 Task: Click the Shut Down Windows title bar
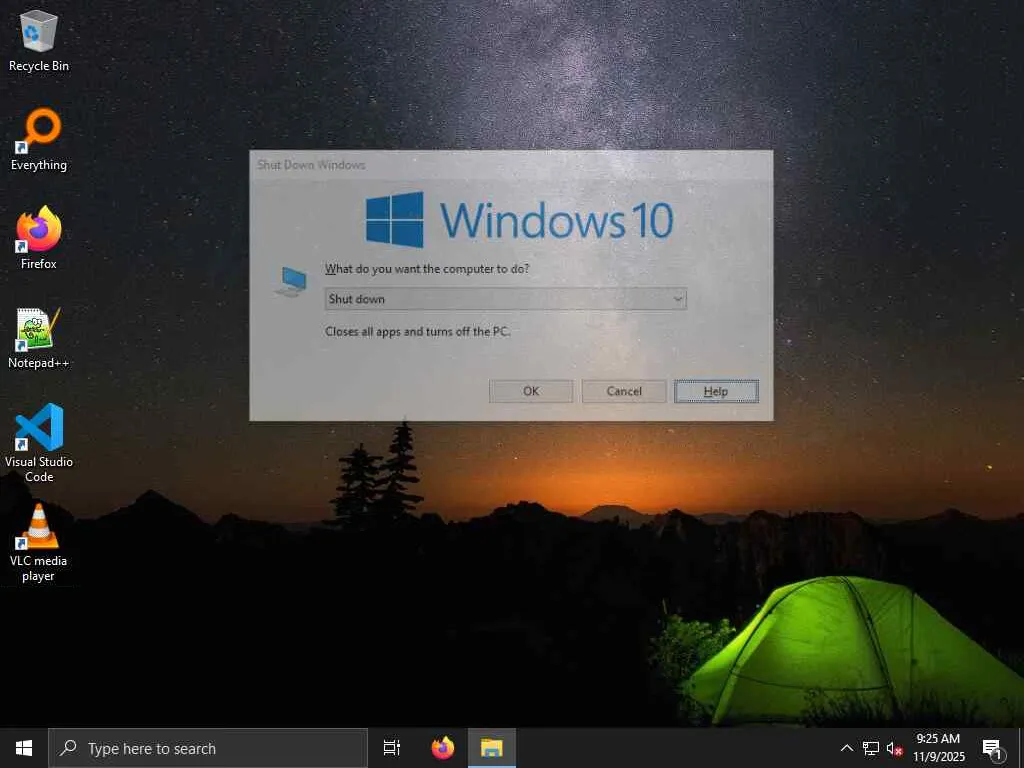511,165
